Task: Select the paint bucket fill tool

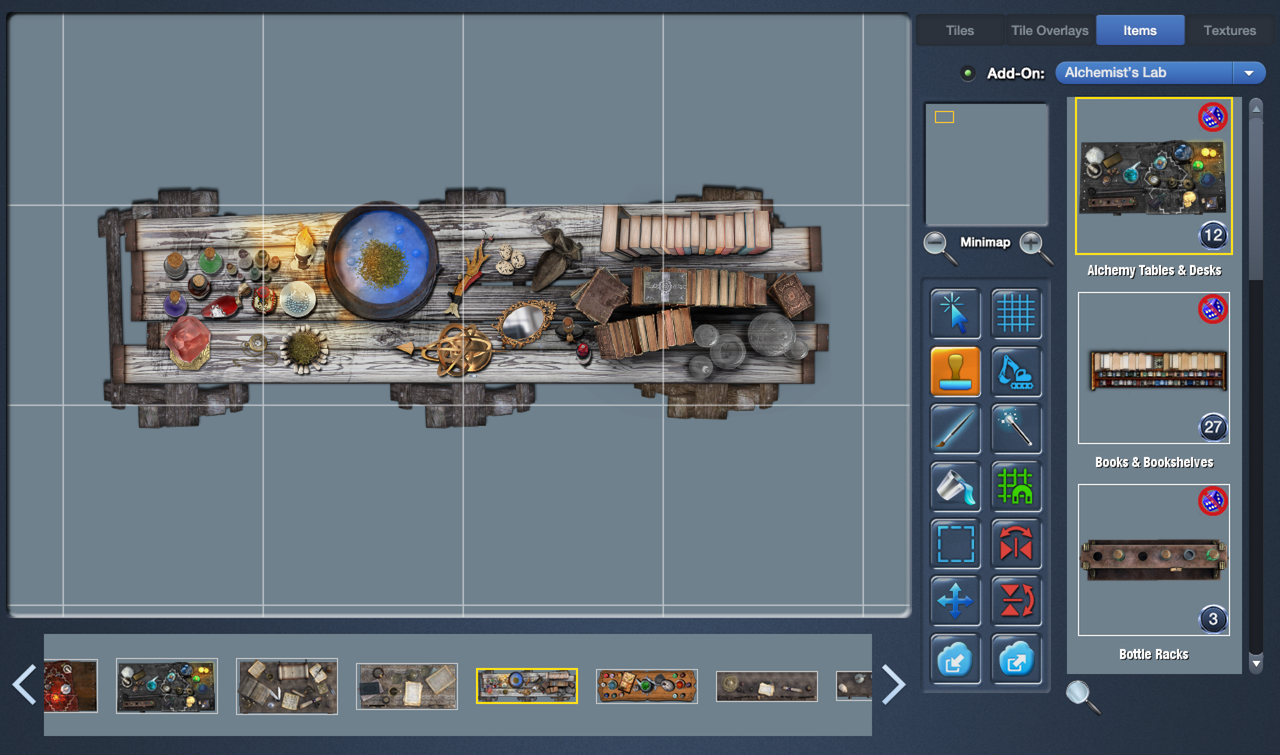Action: [x=955, y=487]
